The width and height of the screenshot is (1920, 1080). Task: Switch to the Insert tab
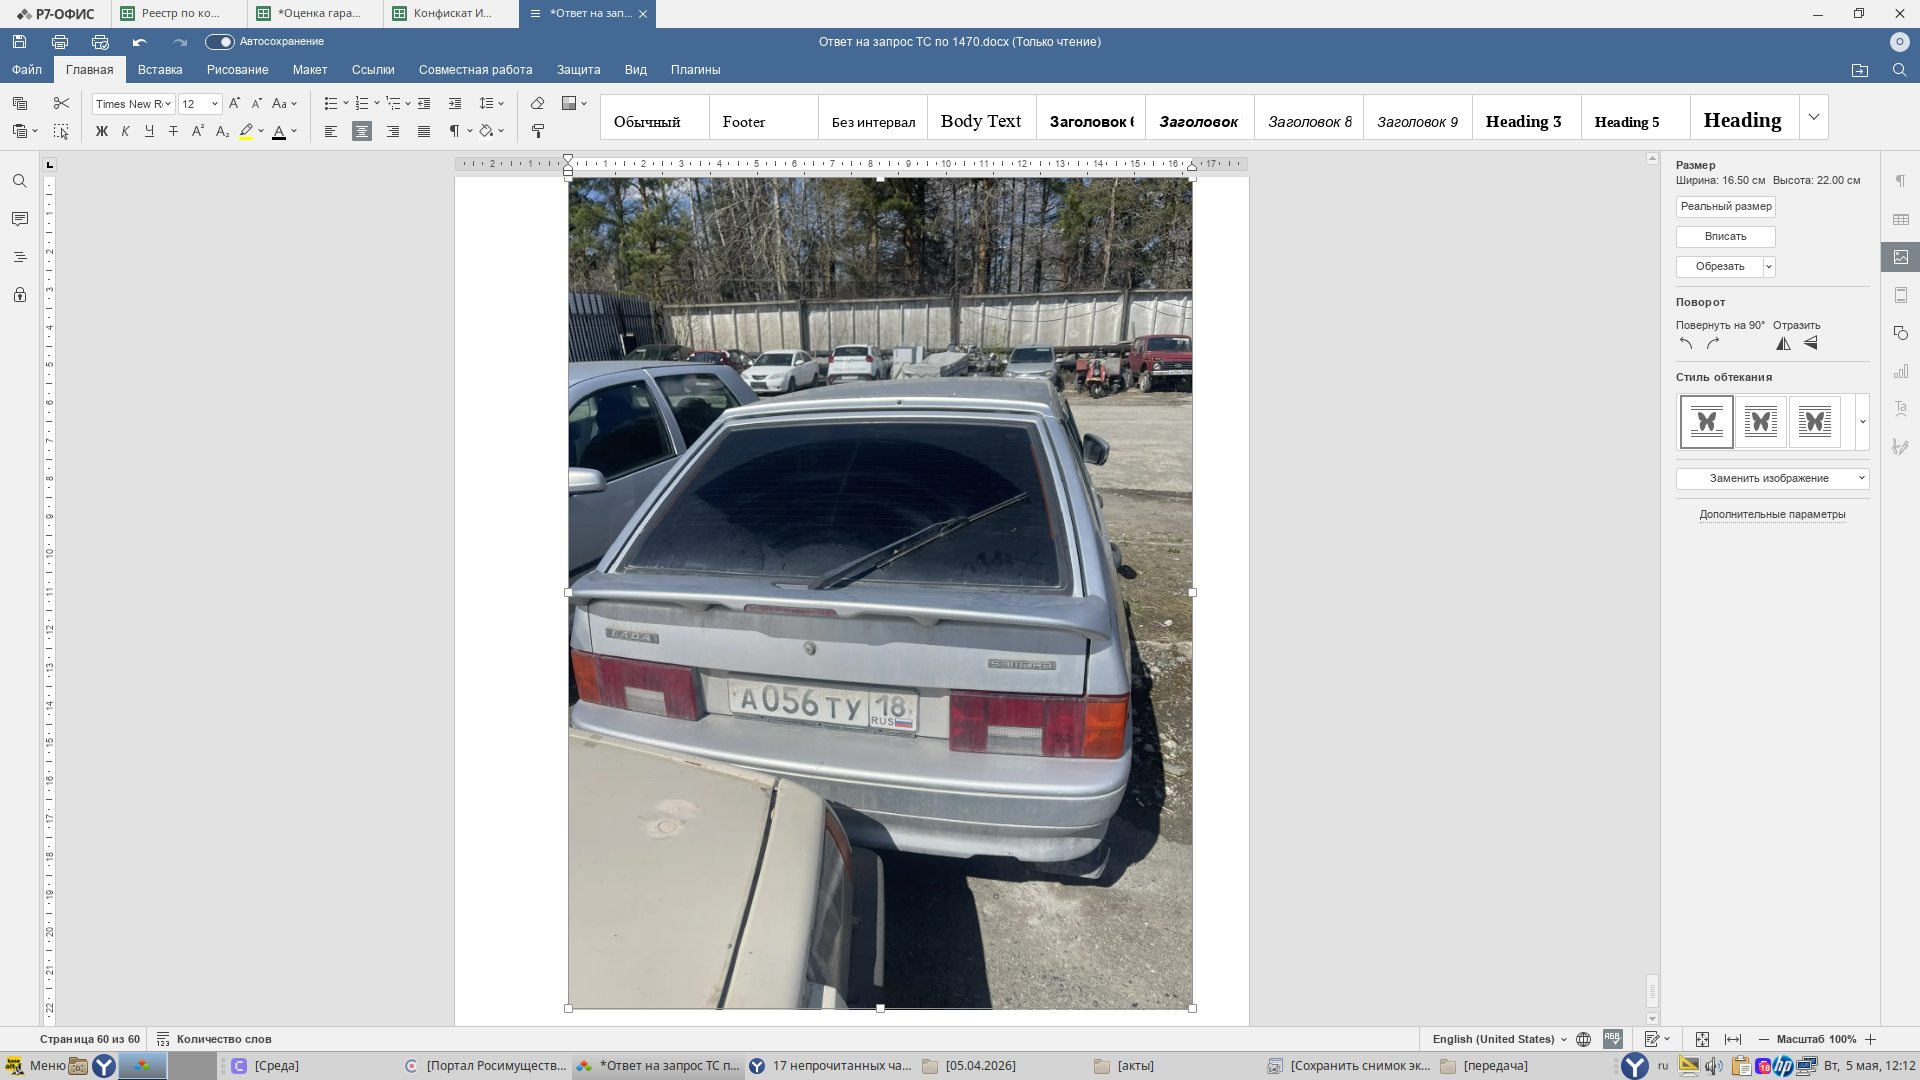pyautogui.click(x=160, y=70)
